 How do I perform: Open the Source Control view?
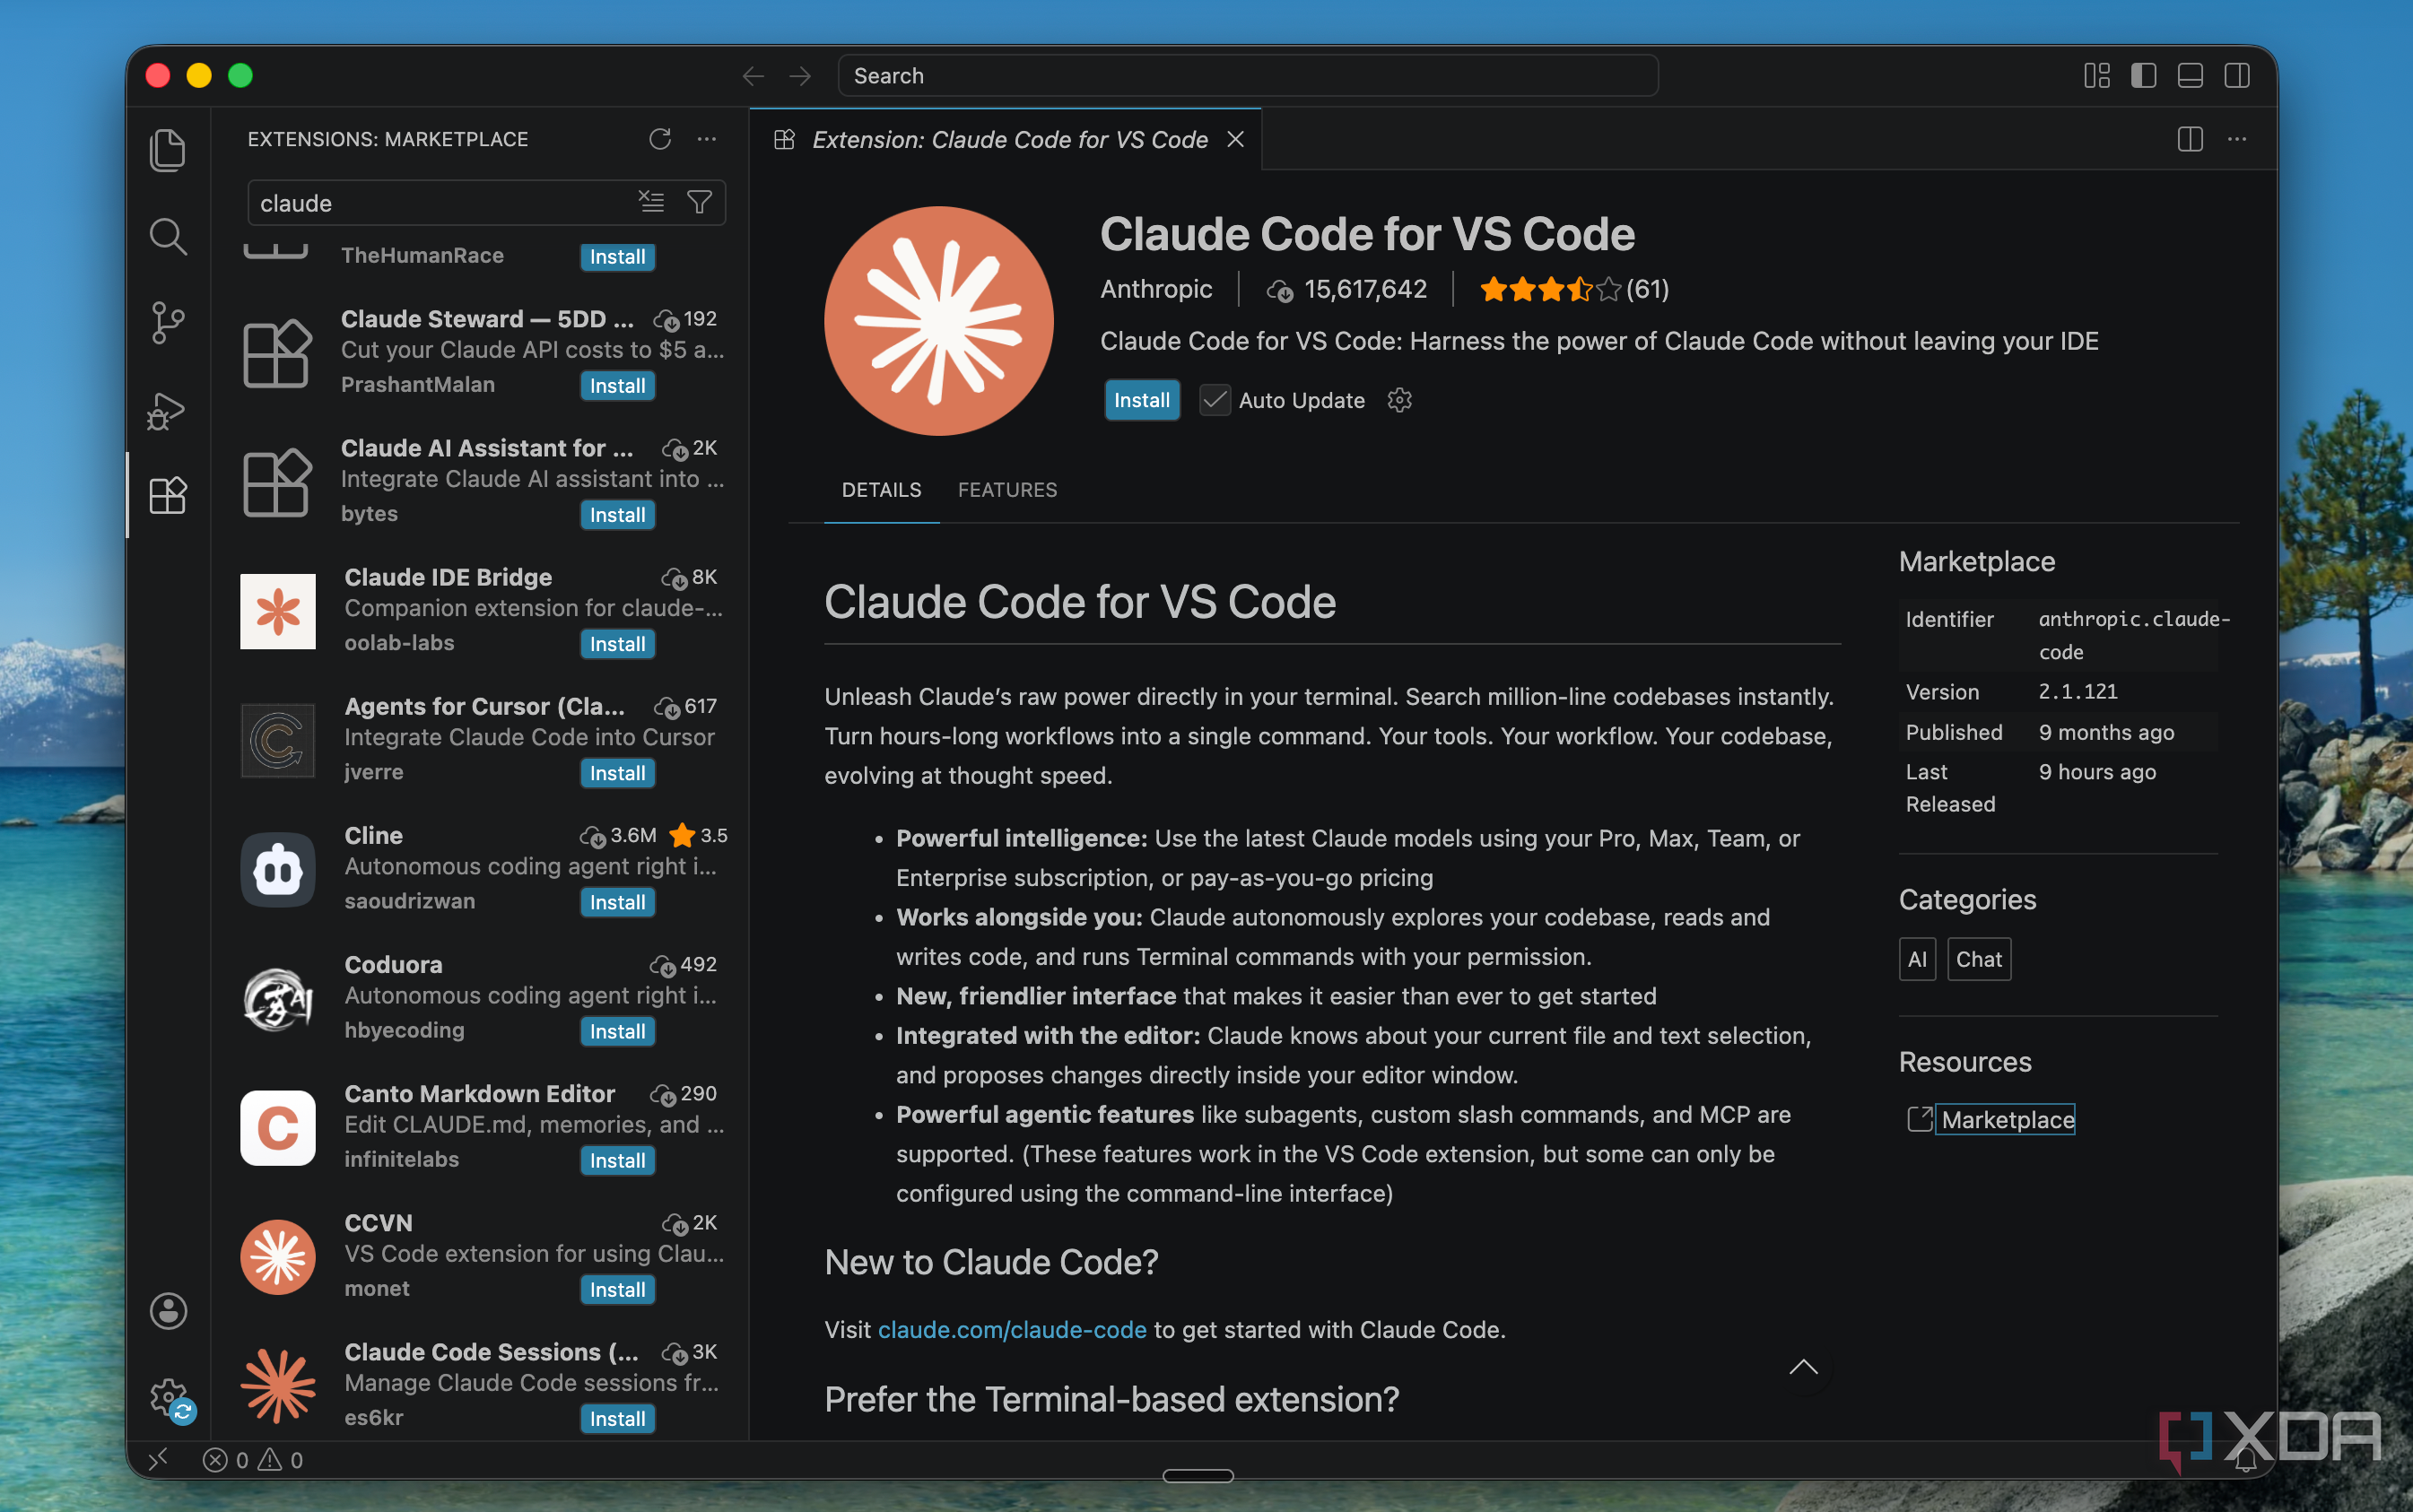(168, 323)
